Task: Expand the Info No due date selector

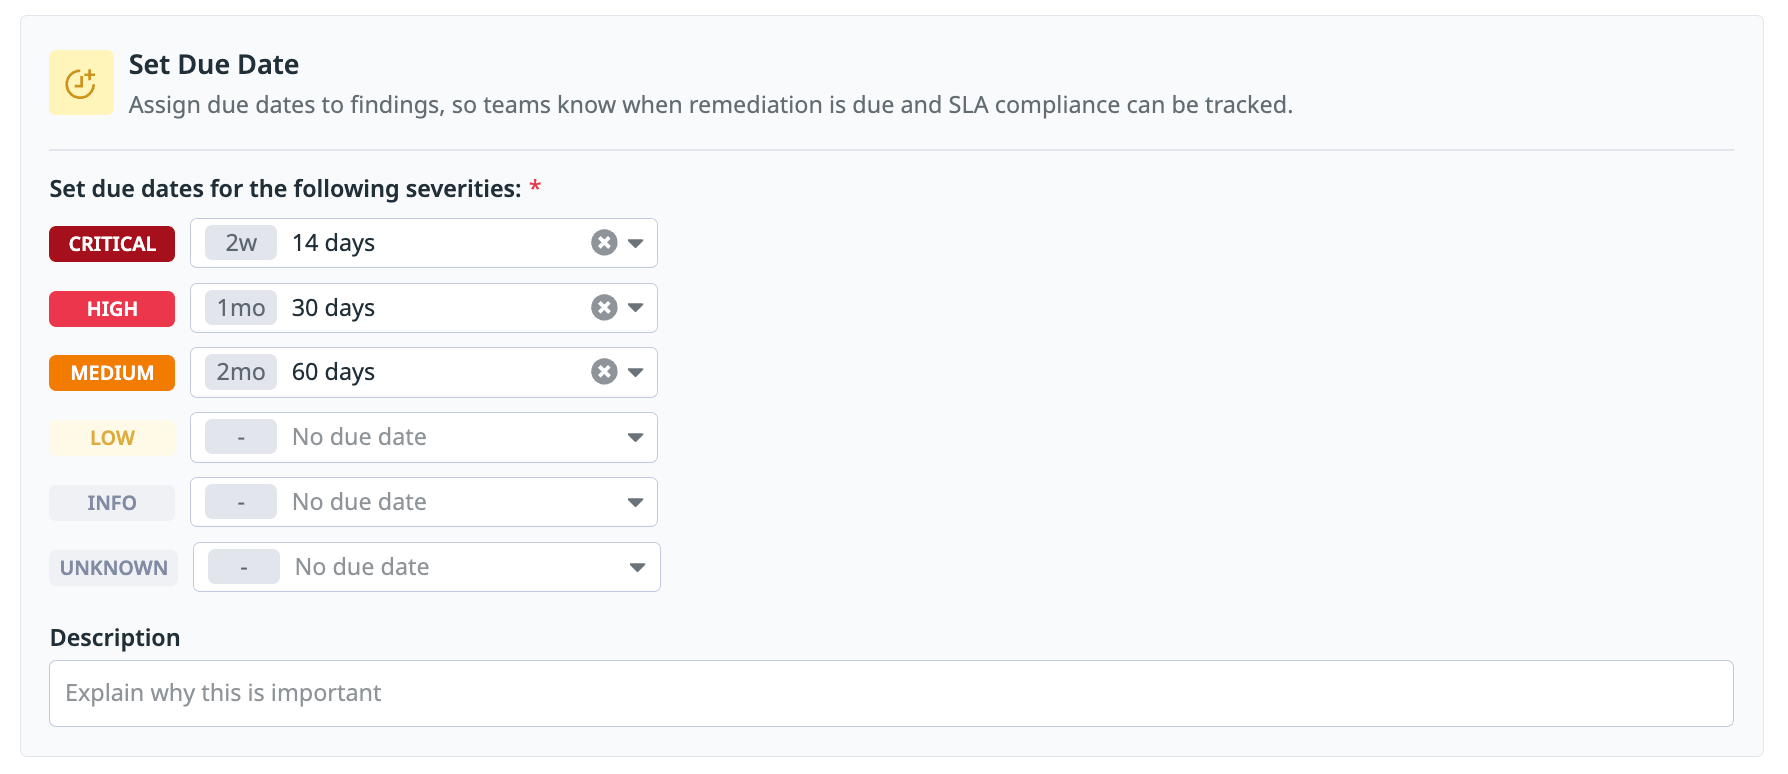Action: (x=637, y=502)
